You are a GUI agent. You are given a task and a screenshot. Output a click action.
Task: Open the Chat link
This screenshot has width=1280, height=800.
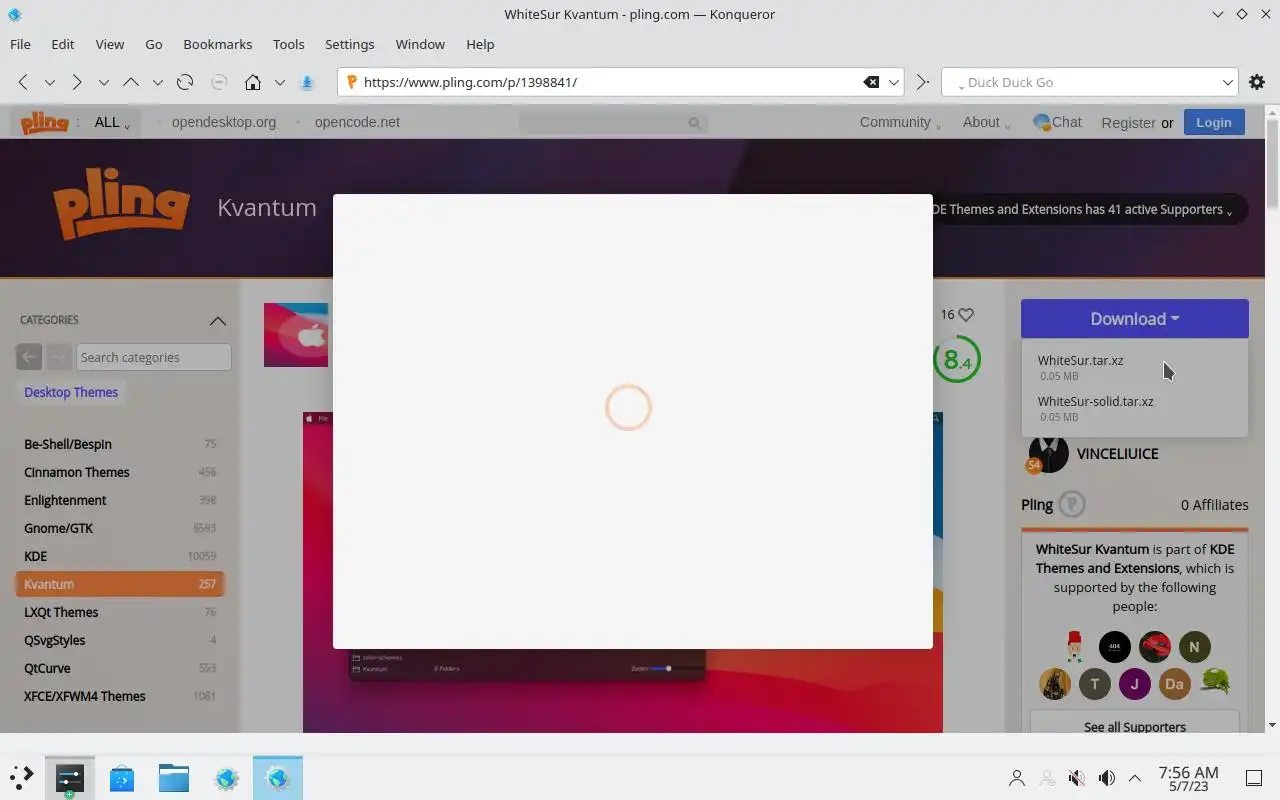[x=1057, y=122]
